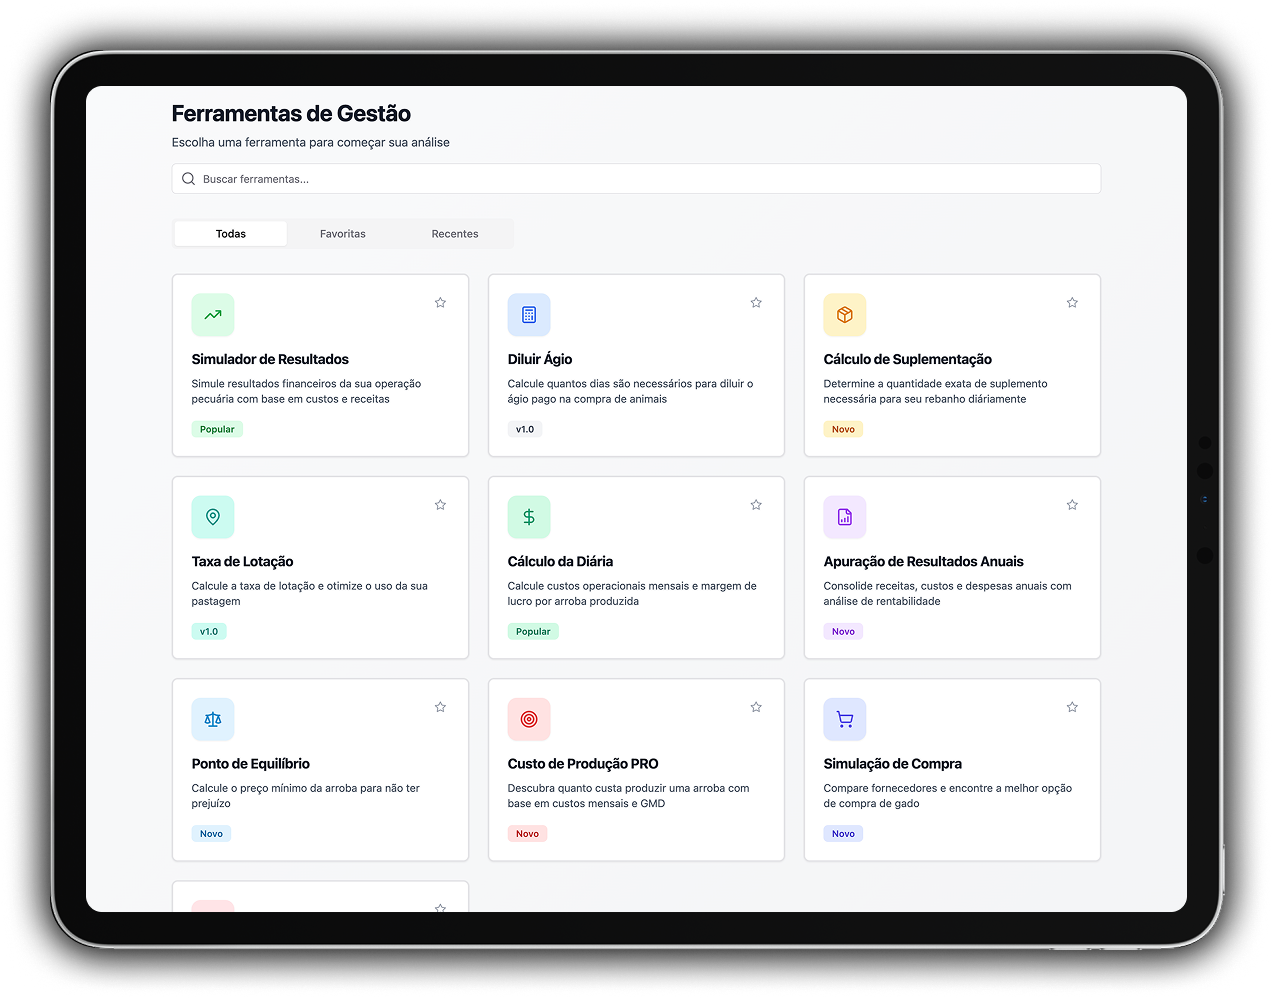Select the Simulador de Resultados trend chart icon
1272x998 pixels.
212,314
